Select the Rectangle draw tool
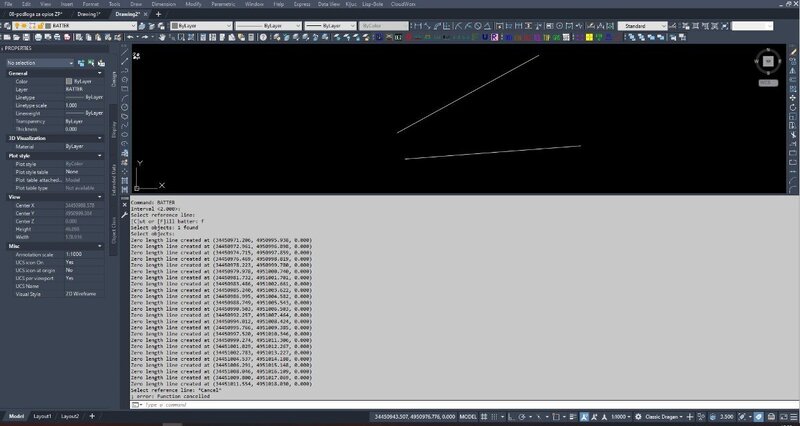Image resolution: width=800 pixels, height=426 pixels. 124,88
